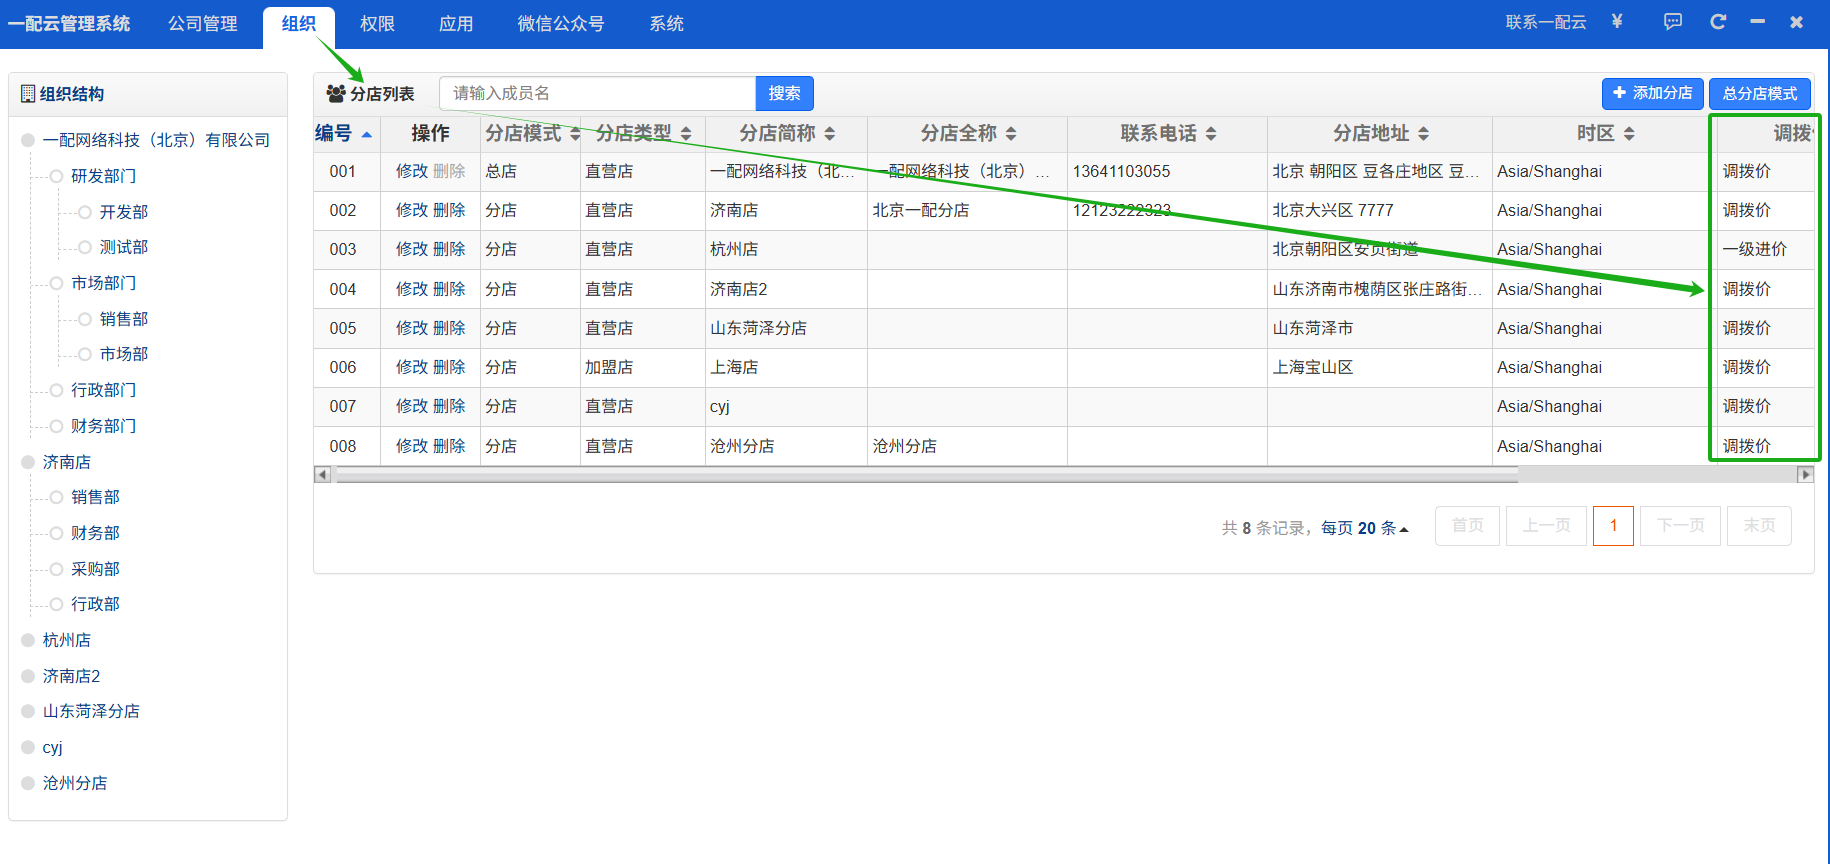Select 行政部门 tree node

pyautogui.click(x=104, y=390)
